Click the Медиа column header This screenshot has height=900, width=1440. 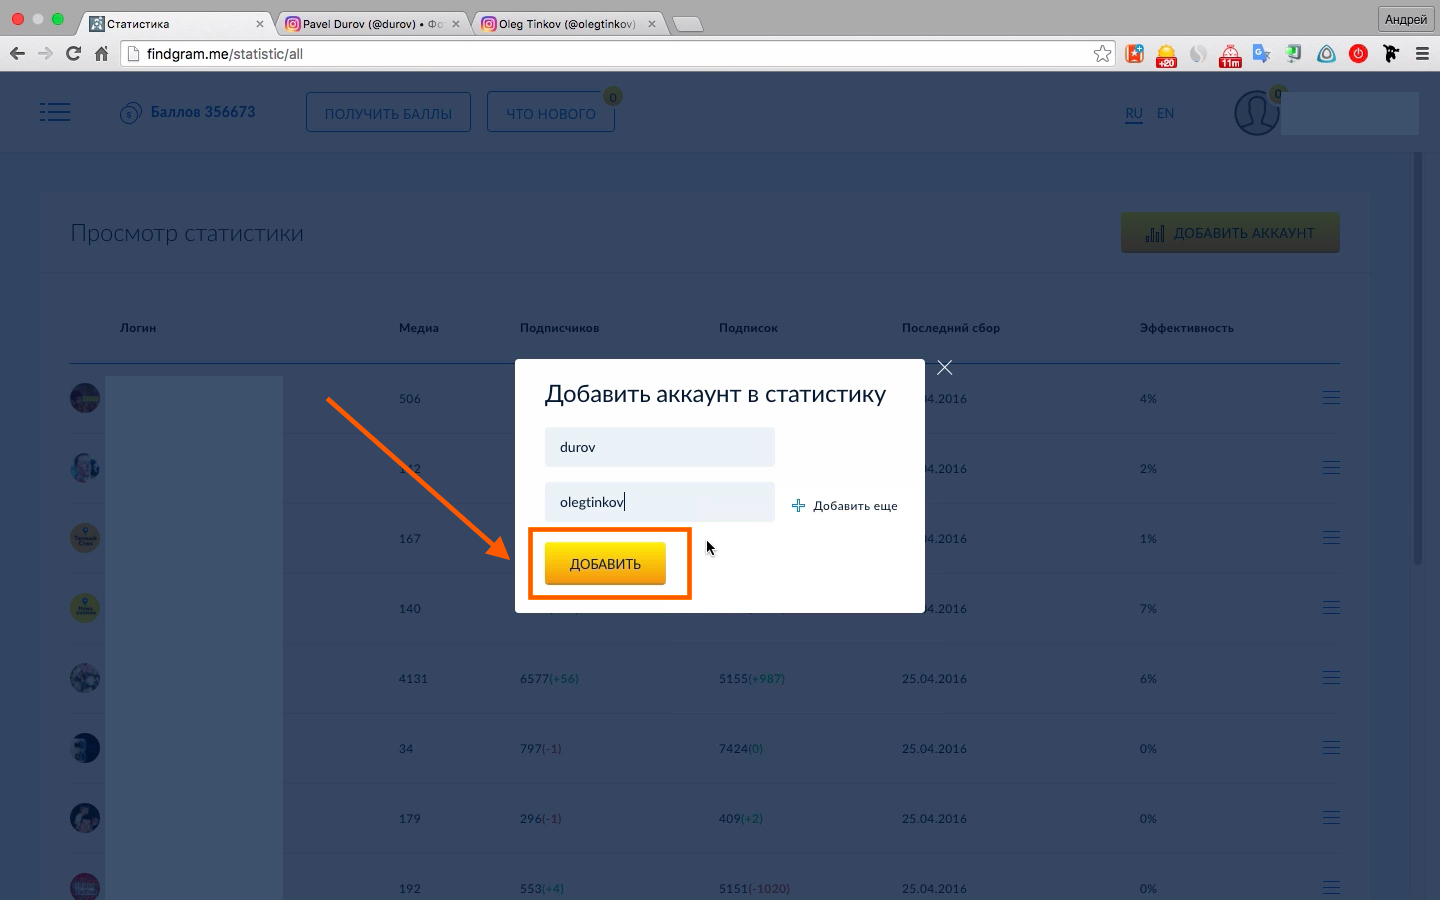[419, 328]
